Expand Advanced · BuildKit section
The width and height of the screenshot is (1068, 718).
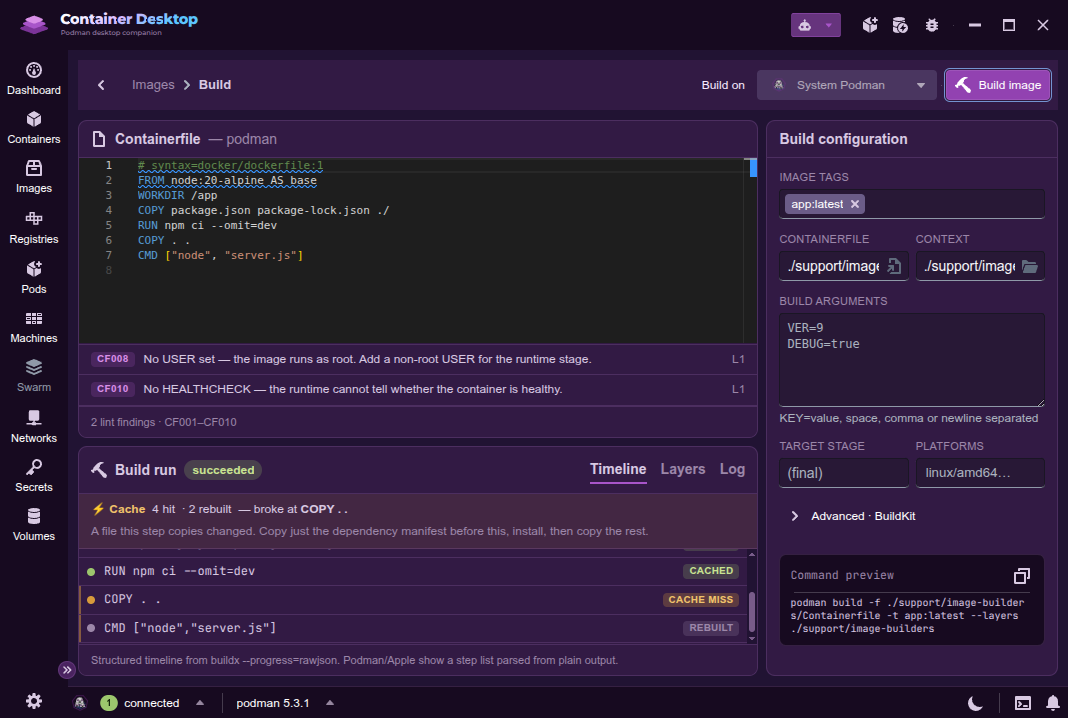pyautogui.click(x=853, y=516)
